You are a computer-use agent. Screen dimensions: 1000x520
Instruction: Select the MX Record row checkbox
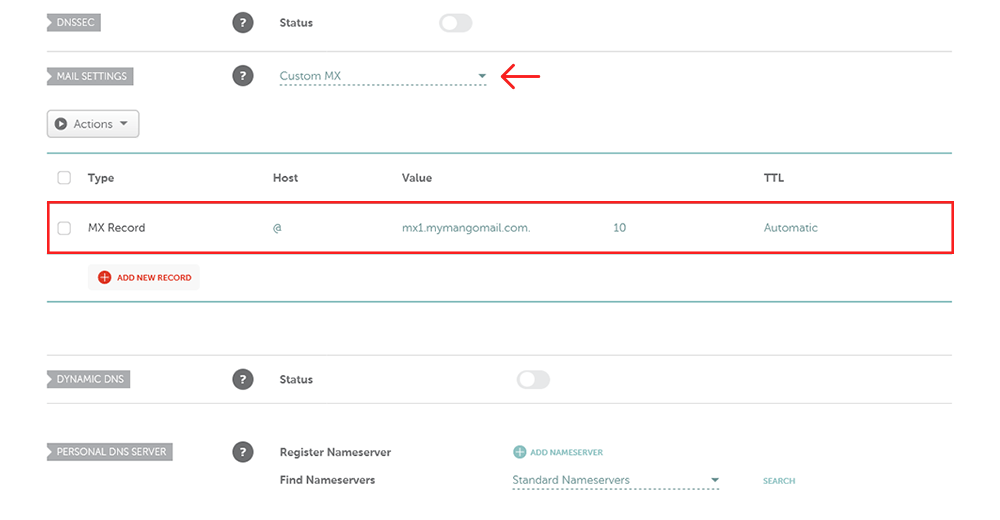[x=64, y=228]
